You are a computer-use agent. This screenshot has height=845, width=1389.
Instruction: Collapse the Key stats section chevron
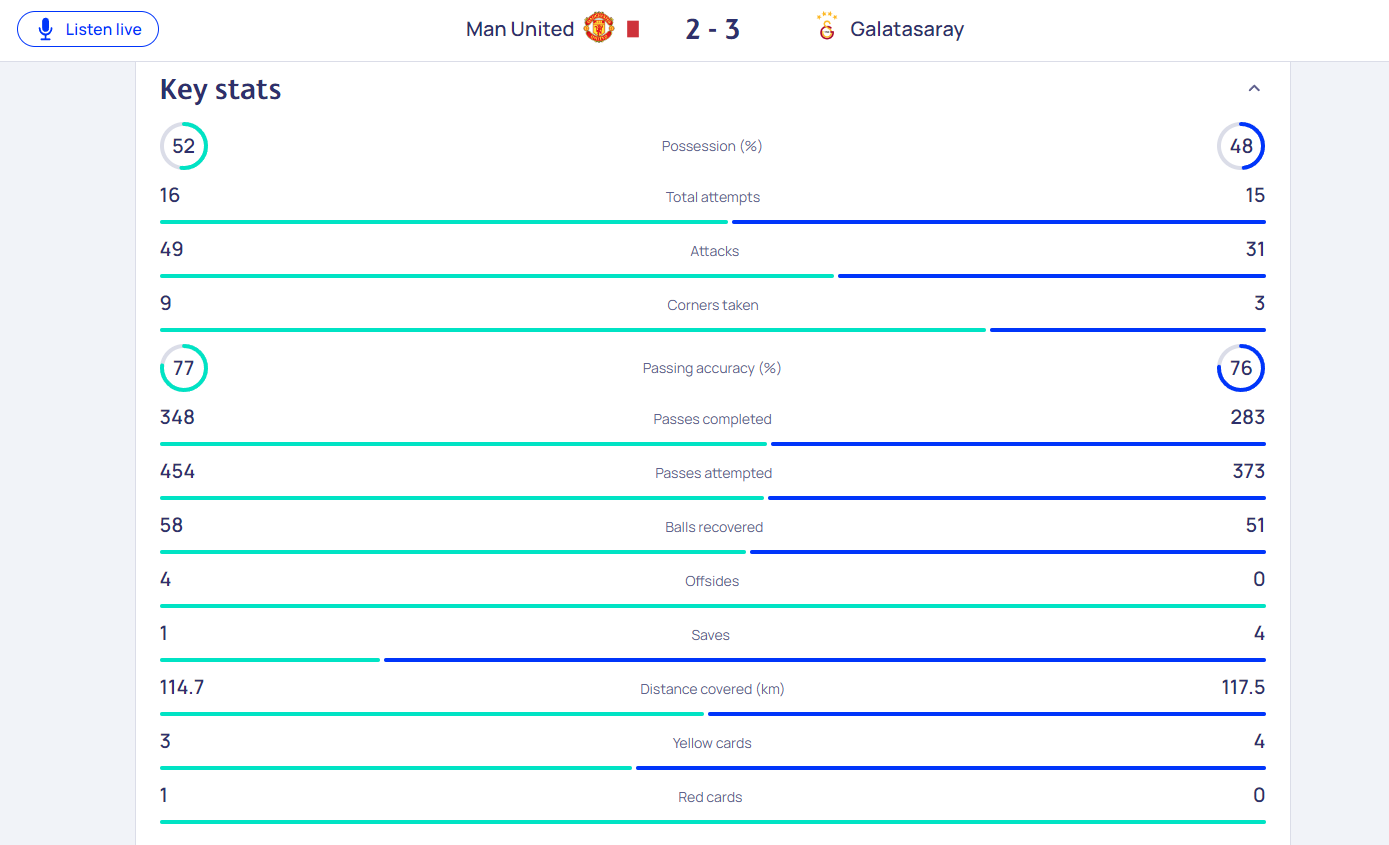pos(1254,88)
